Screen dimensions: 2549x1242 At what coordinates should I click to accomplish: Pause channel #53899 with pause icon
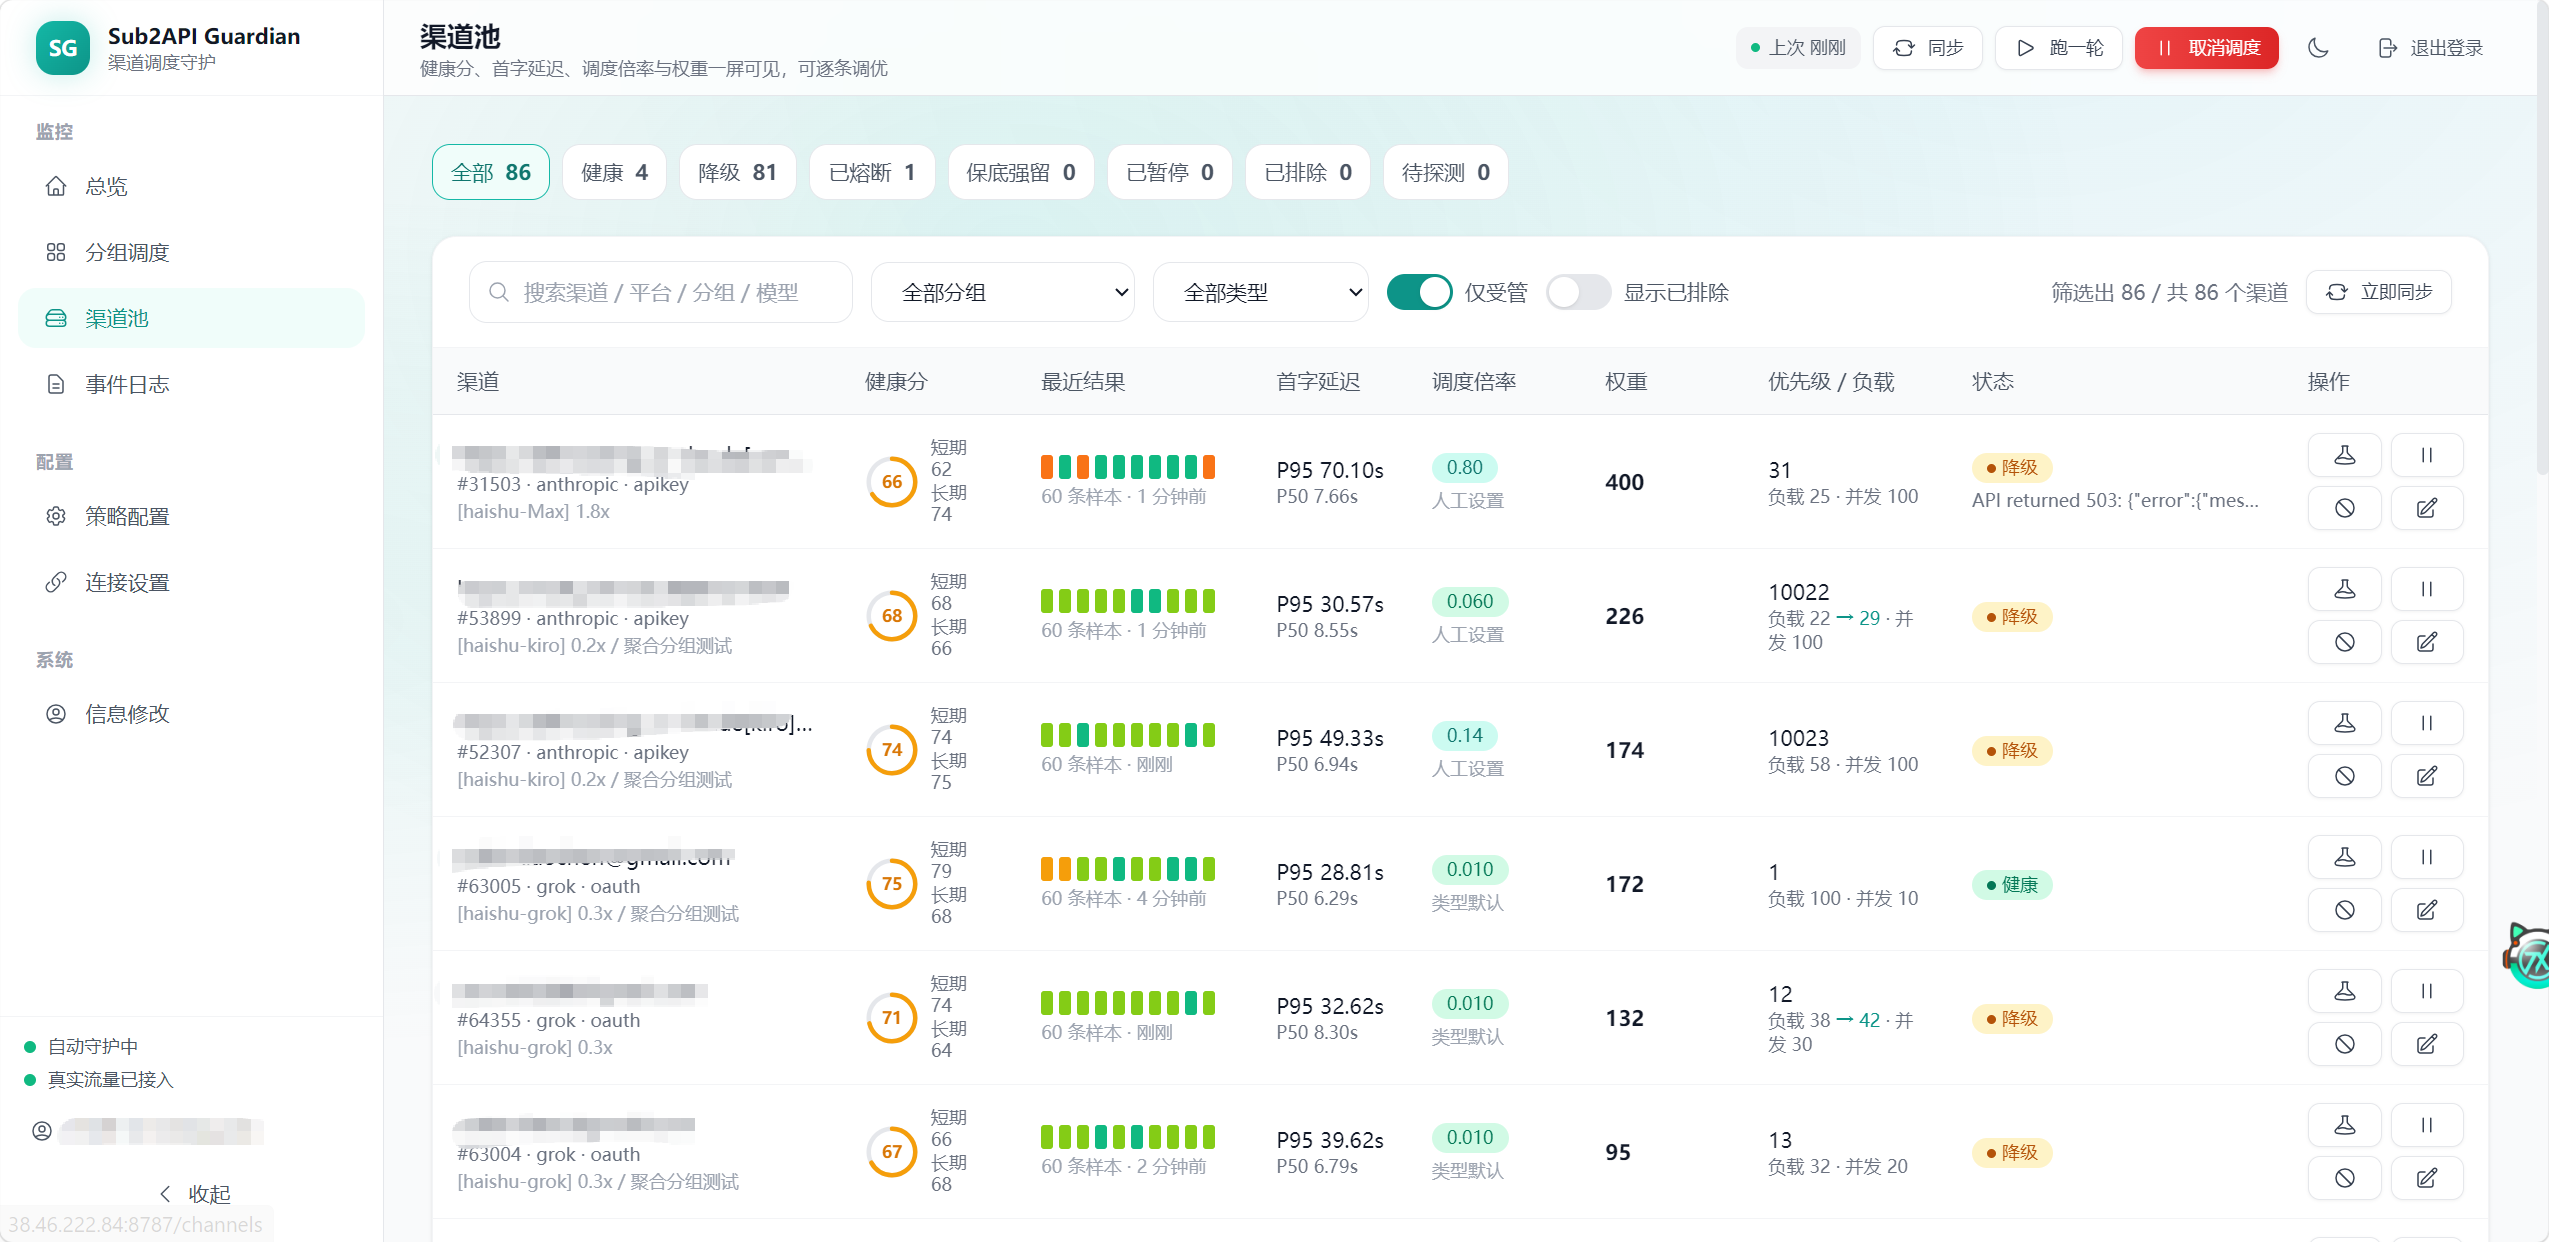(x=2426, y=589)
